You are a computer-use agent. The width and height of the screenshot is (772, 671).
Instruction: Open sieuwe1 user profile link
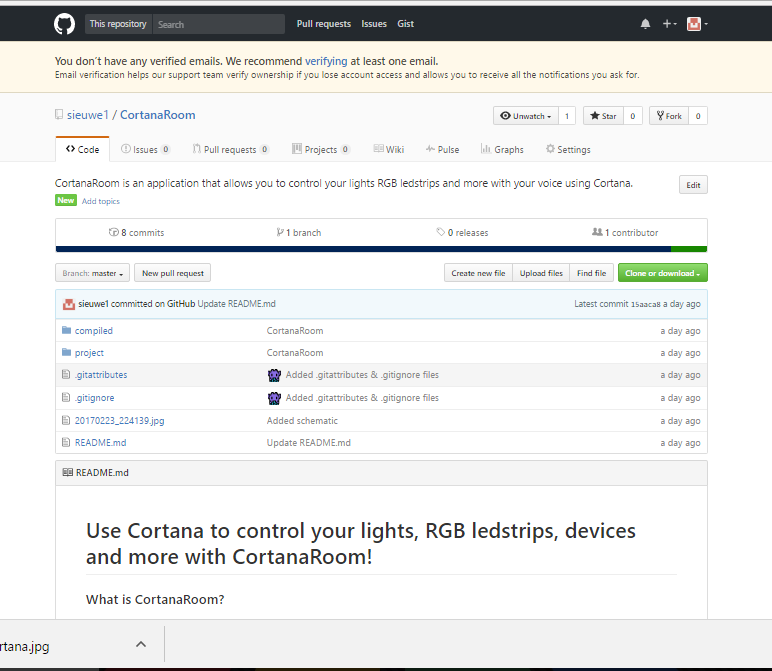click(x=87, y=115)
